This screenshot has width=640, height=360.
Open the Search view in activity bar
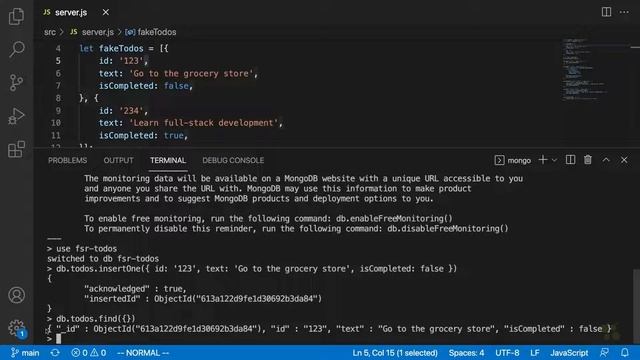click(16, 49)
